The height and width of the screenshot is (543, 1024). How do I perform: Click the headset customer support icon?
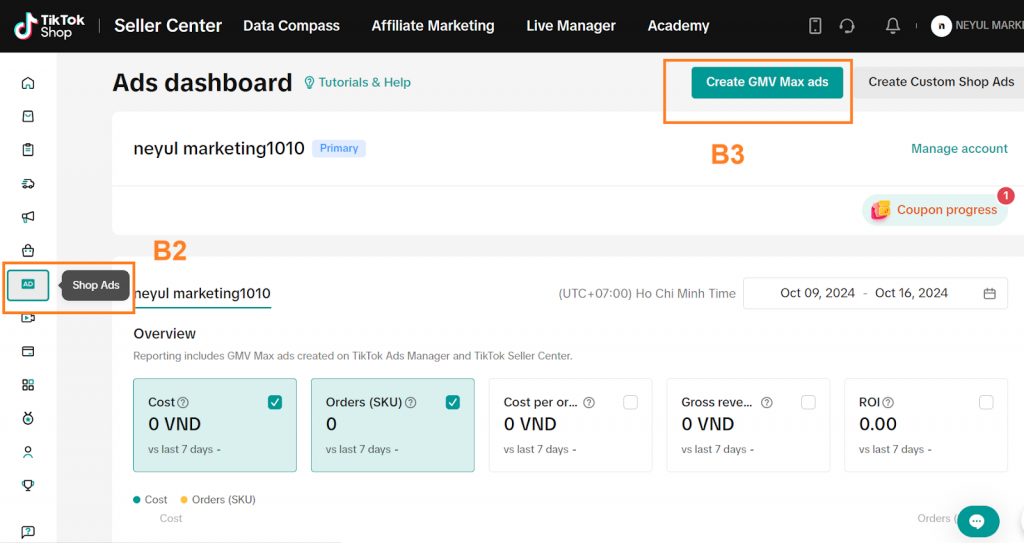click(847, 26)
